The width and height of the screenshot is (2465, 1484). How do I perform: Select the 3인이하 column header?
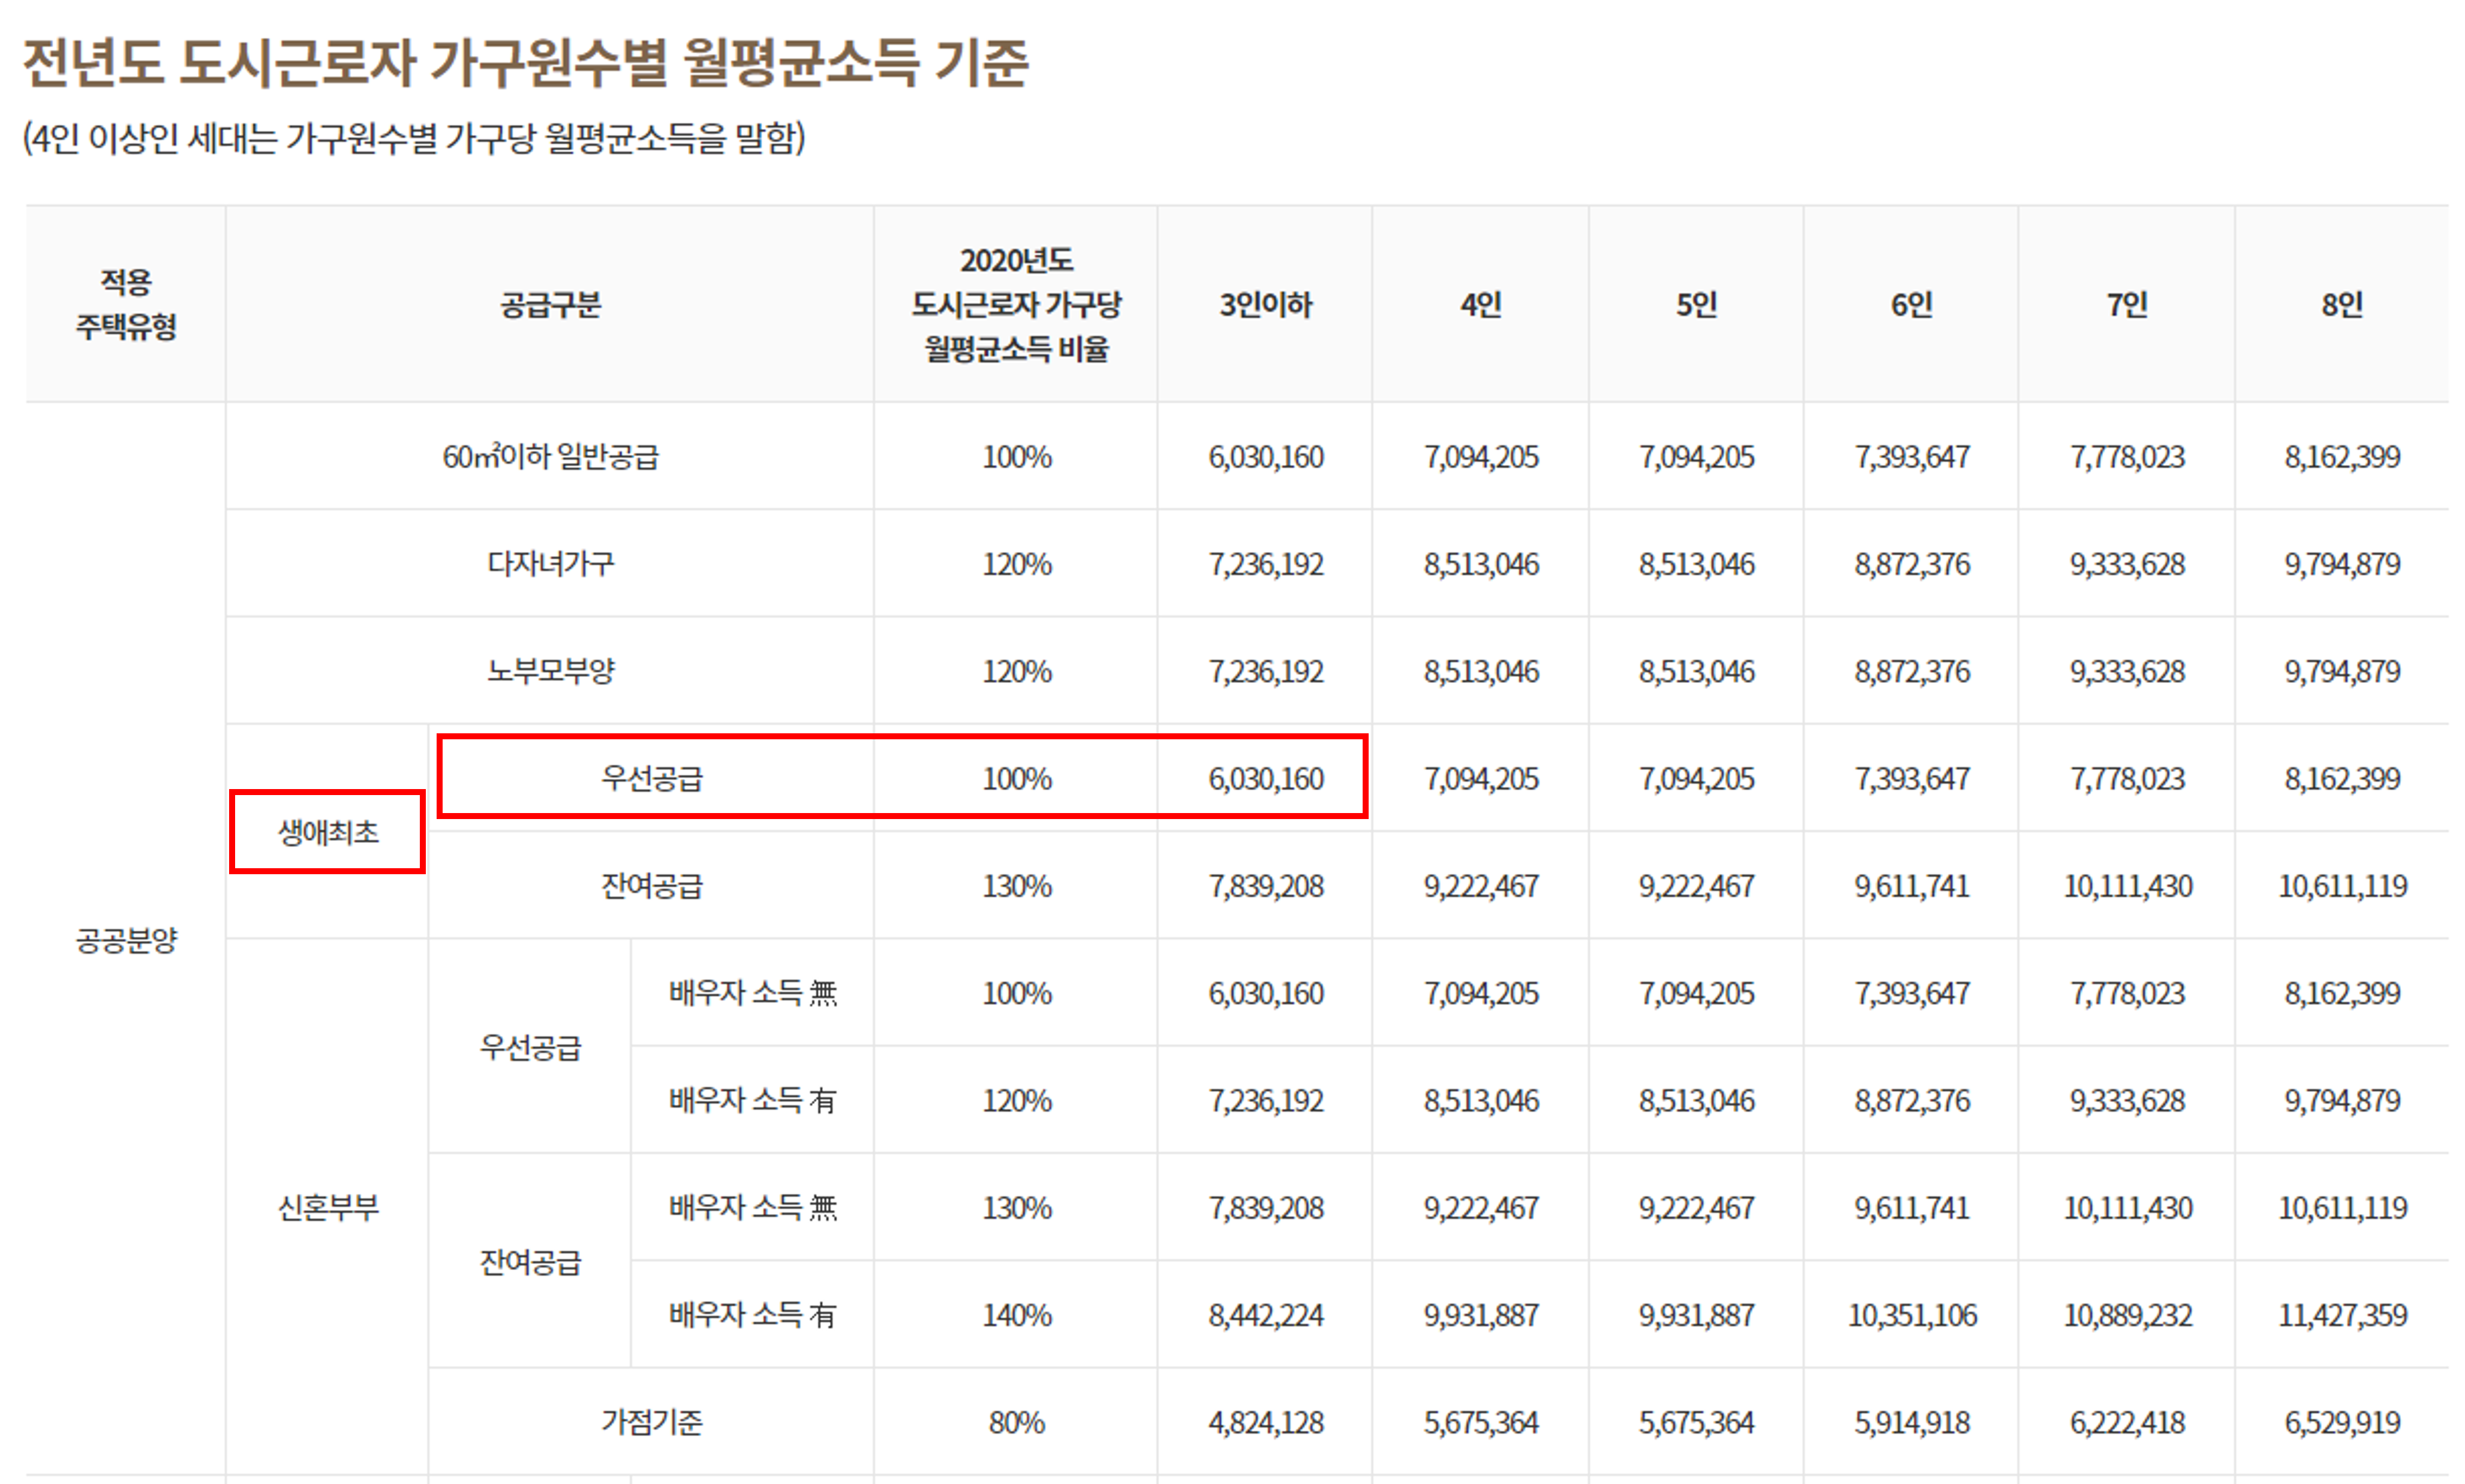click(x=1265, y=304)
